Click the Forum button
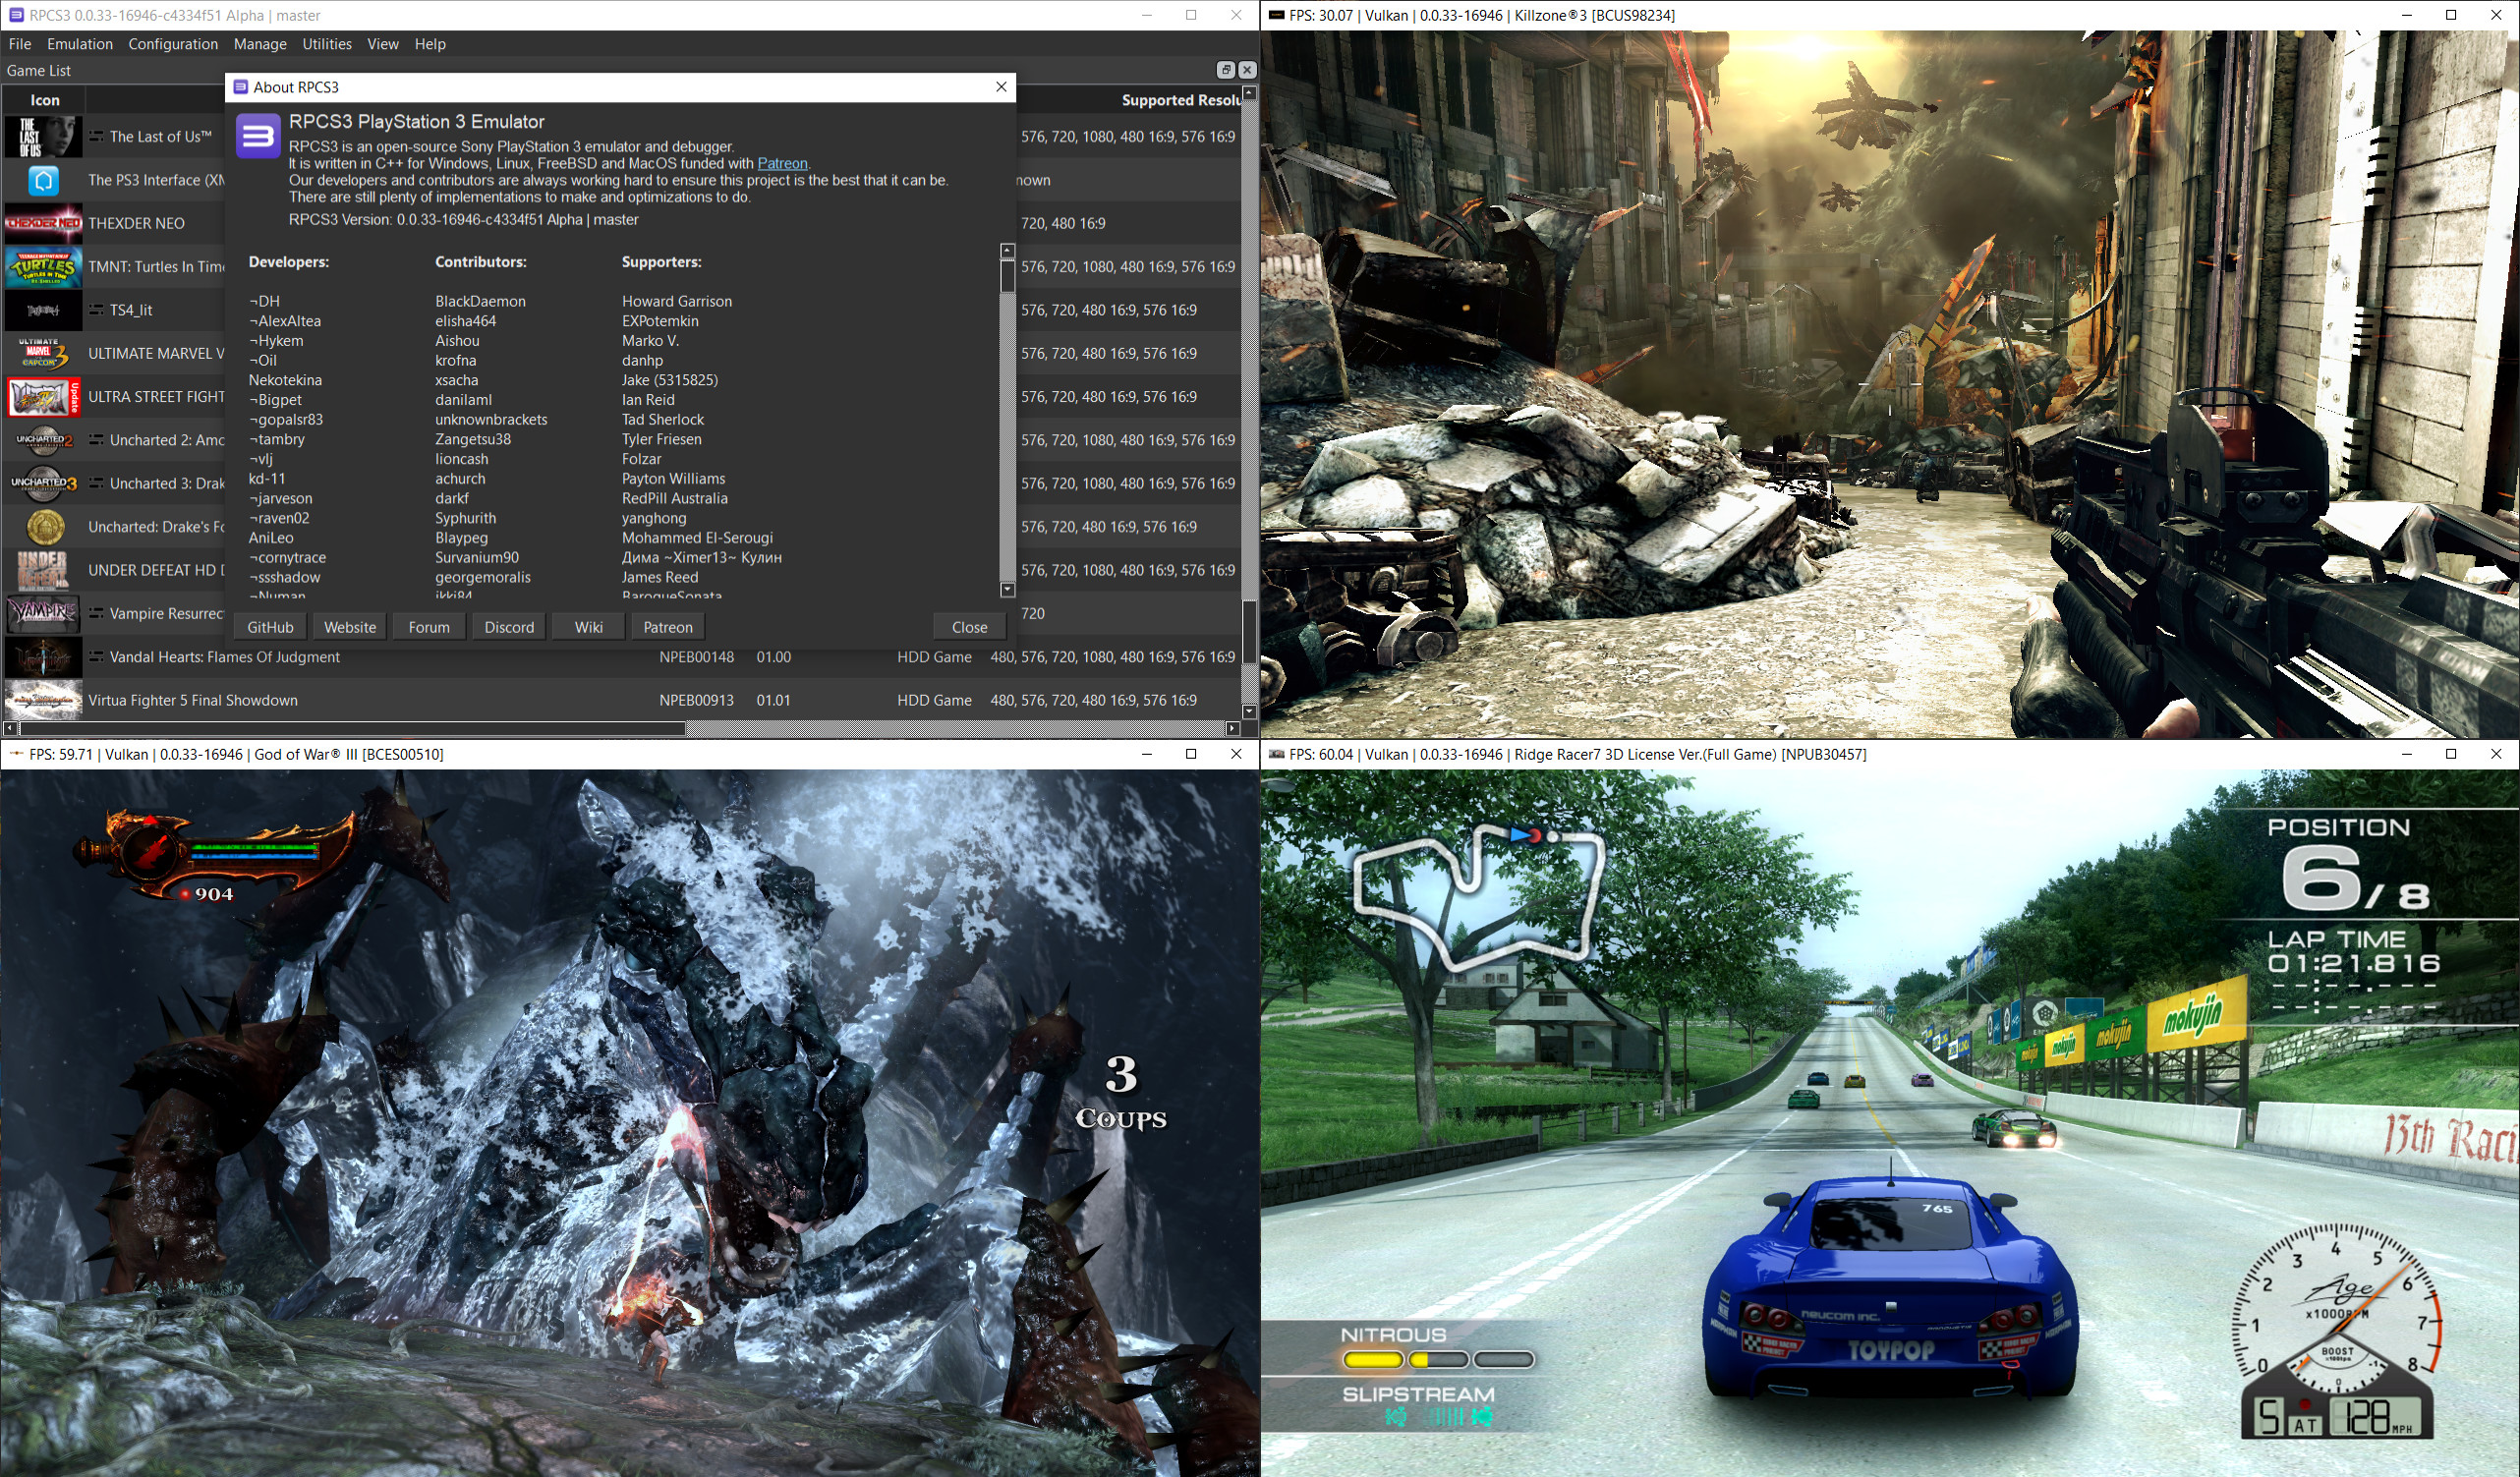 (x=429, y=627)
